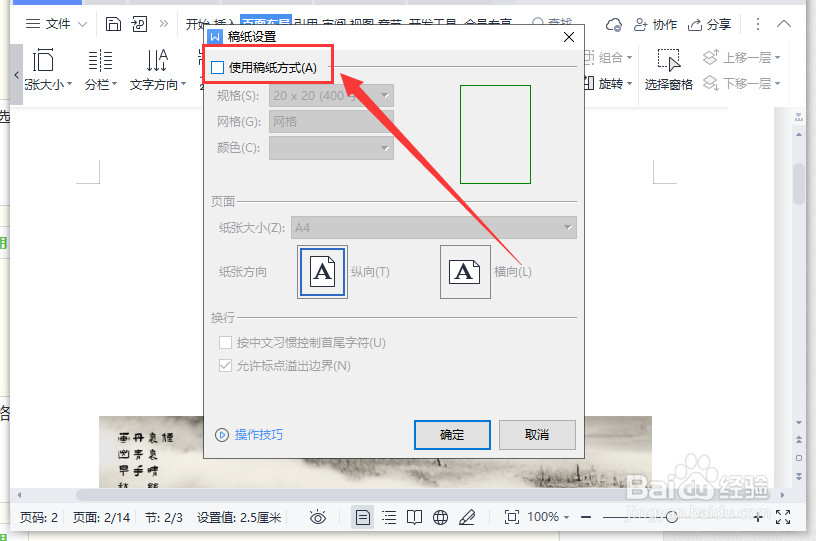Screen dimensions: 816x541
Task: Enable writing mode pen icon
Action: point(467,517)
